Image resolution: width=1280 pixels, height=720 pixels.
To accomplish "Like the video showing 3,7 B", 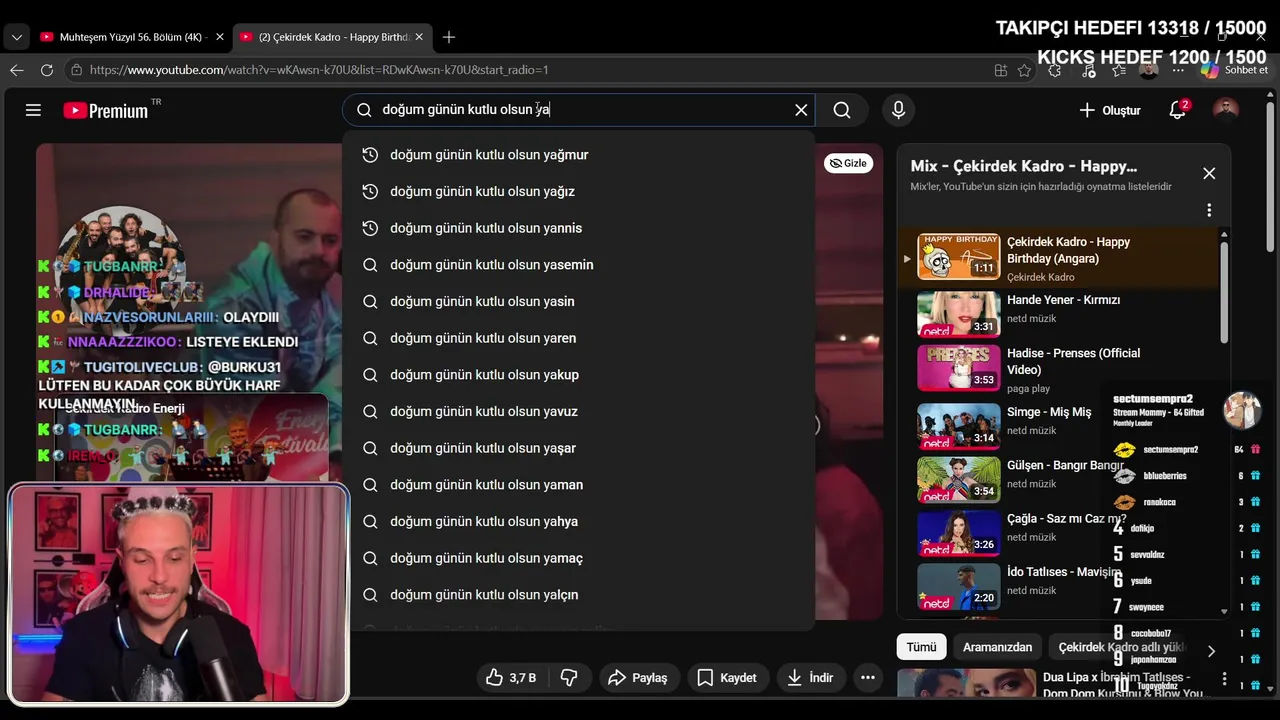I will (x=511, y=678).
